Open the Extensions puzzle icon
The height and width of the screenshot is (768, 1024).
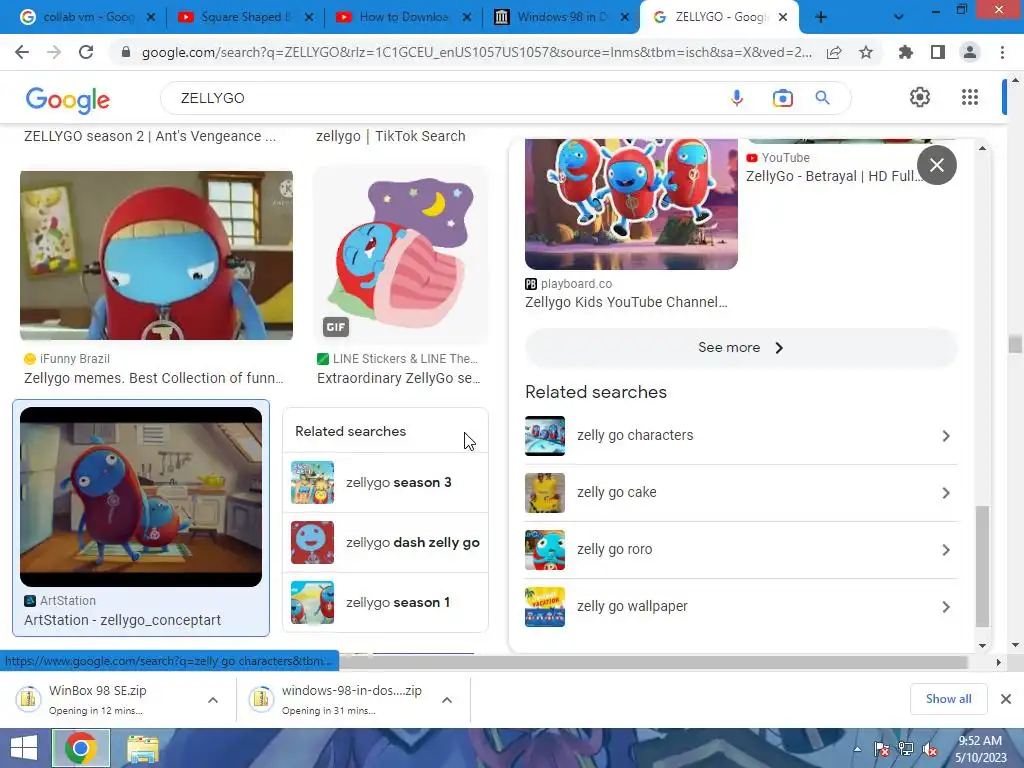(905, 52)
